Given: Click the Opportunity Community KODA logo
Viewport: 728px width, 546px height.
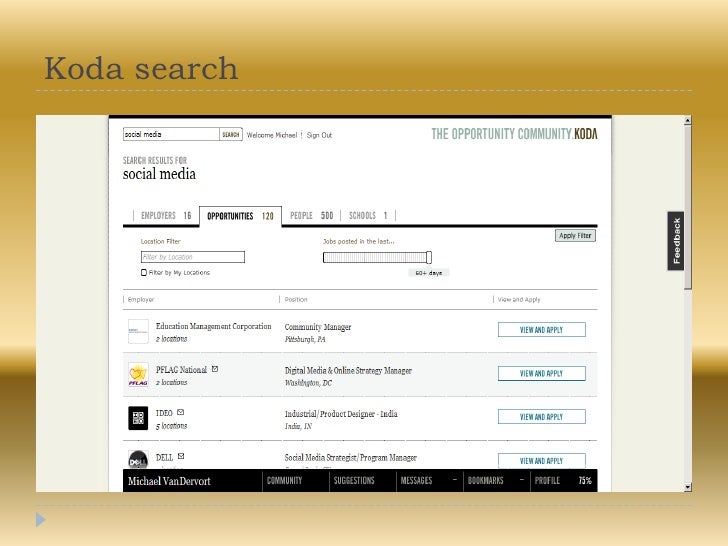Looking at the screenshot, I should (x=514, y=134).
